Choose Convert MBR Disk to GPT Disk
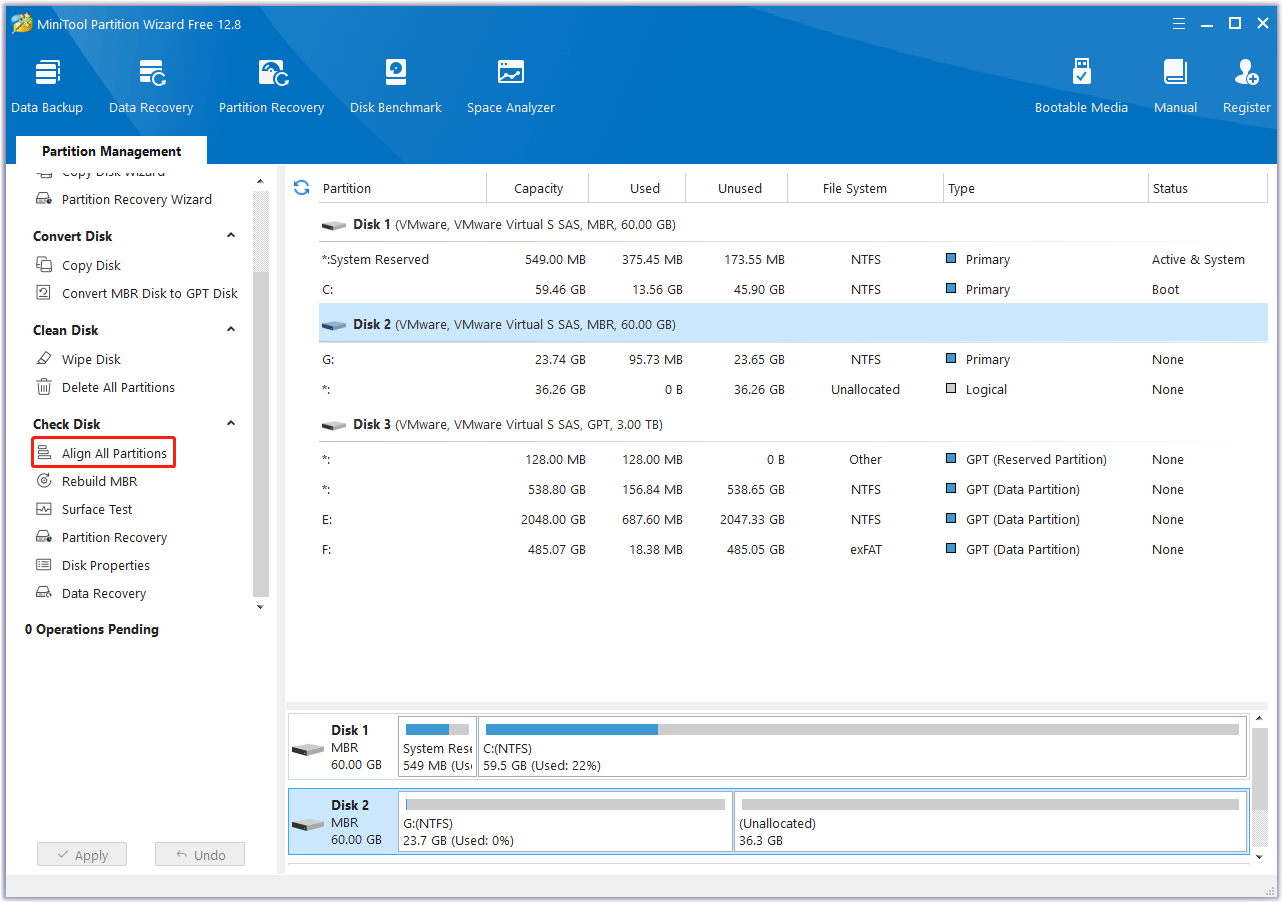Image resolution: width=1282 pixels, height=902 pixels. point(149,293)
